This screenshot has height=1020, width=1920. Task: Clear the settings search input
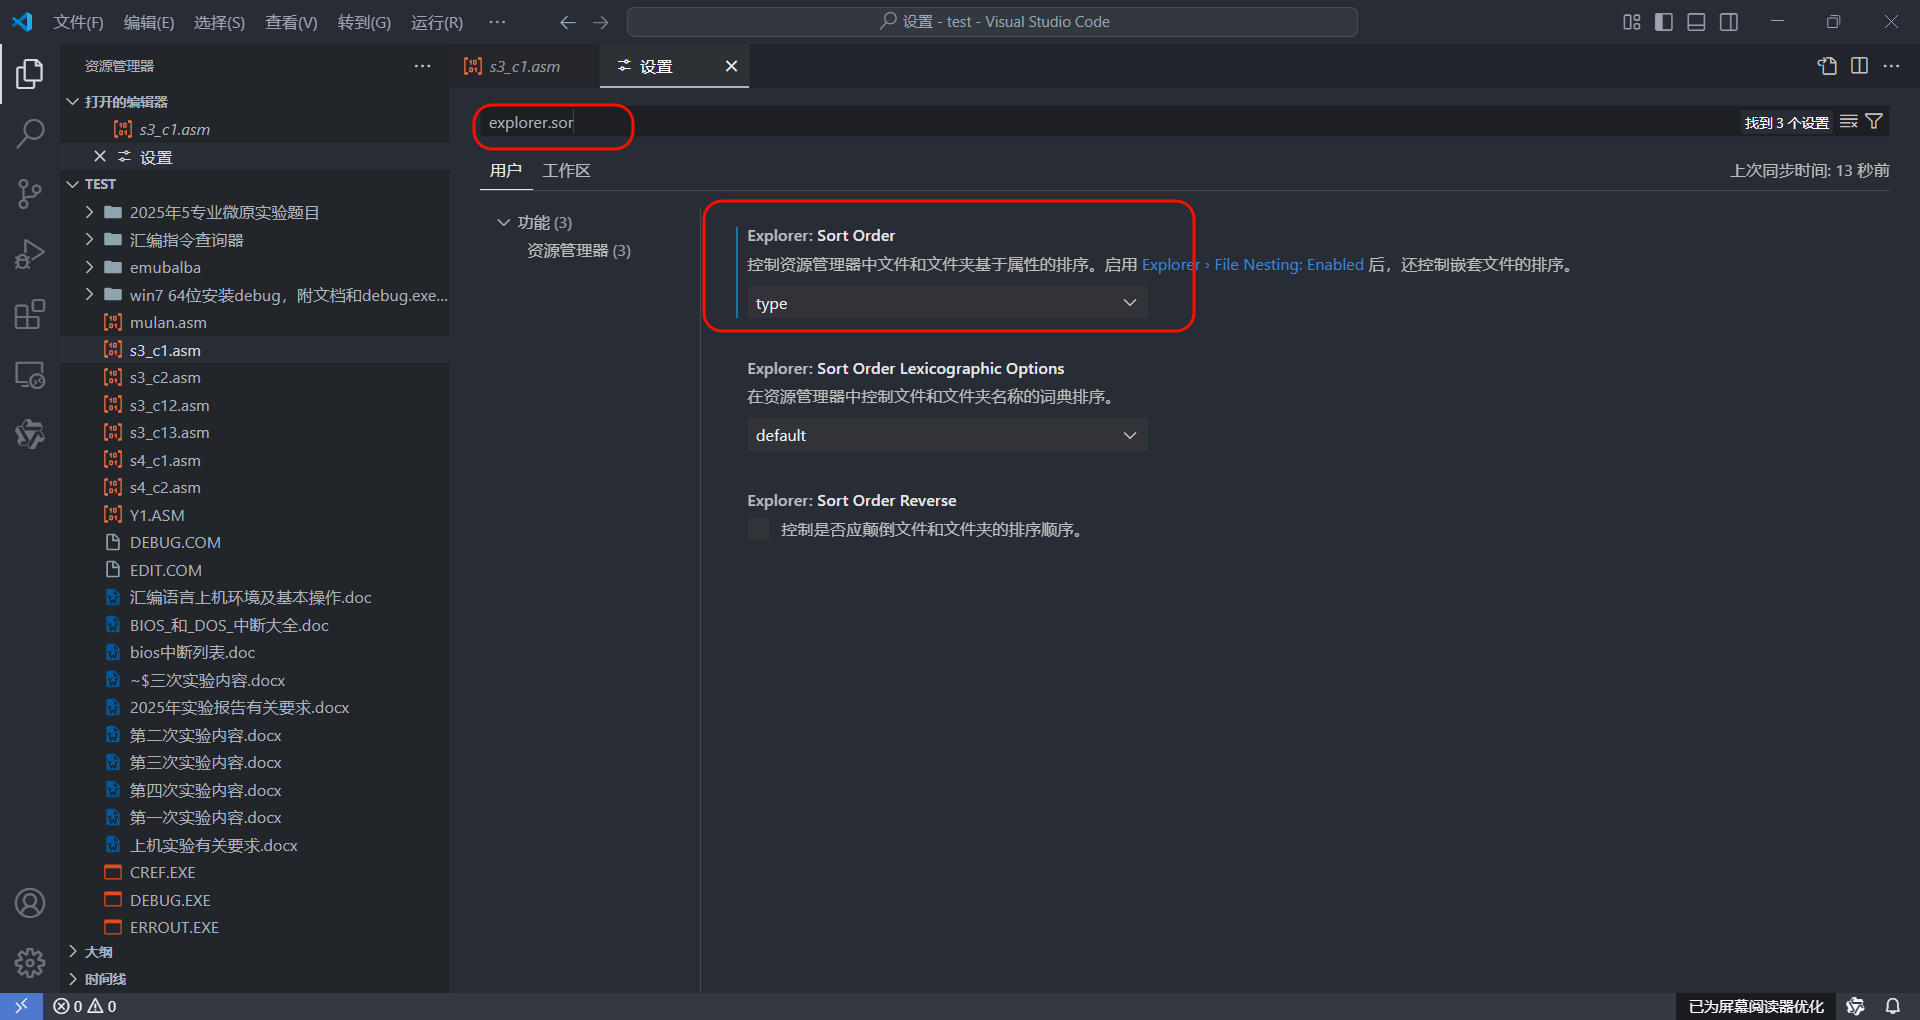coord(1849,122)
